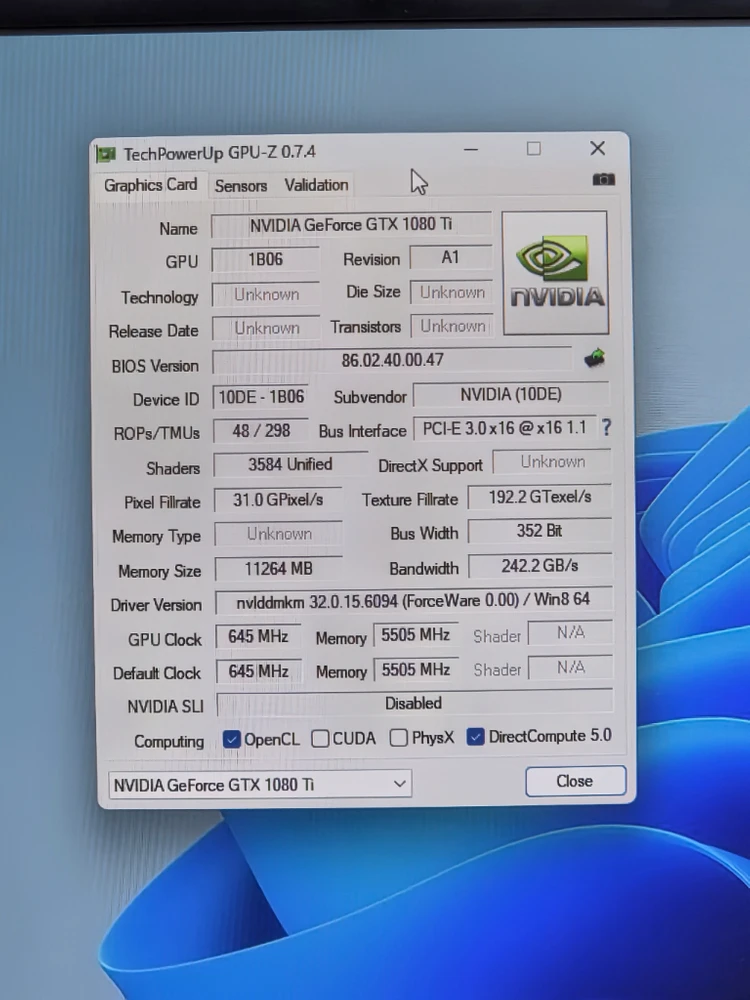Click the Bandwidth value 242.2 GB/s

pyautogui.click(x=540, y=566)
